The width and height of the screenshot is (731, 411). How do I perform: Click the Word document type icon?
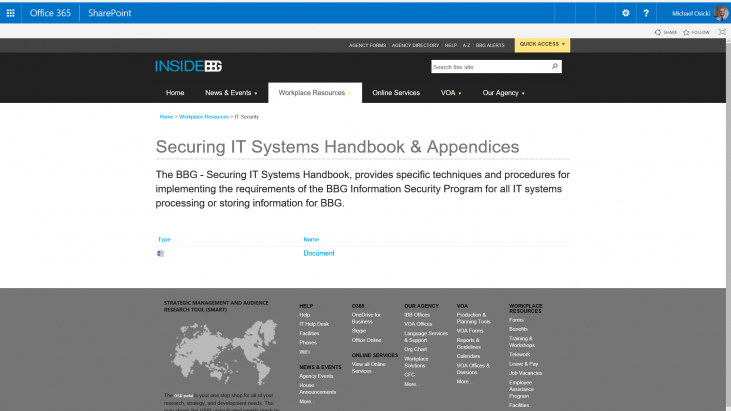(x=160, y=254)
